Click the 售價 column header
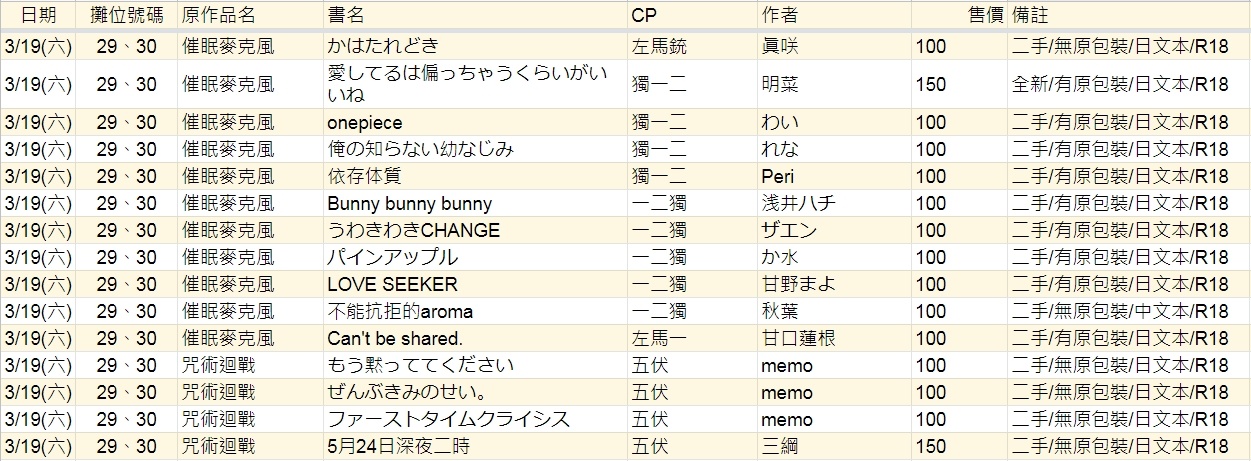The image size is (1251, 461). point(959,15)
